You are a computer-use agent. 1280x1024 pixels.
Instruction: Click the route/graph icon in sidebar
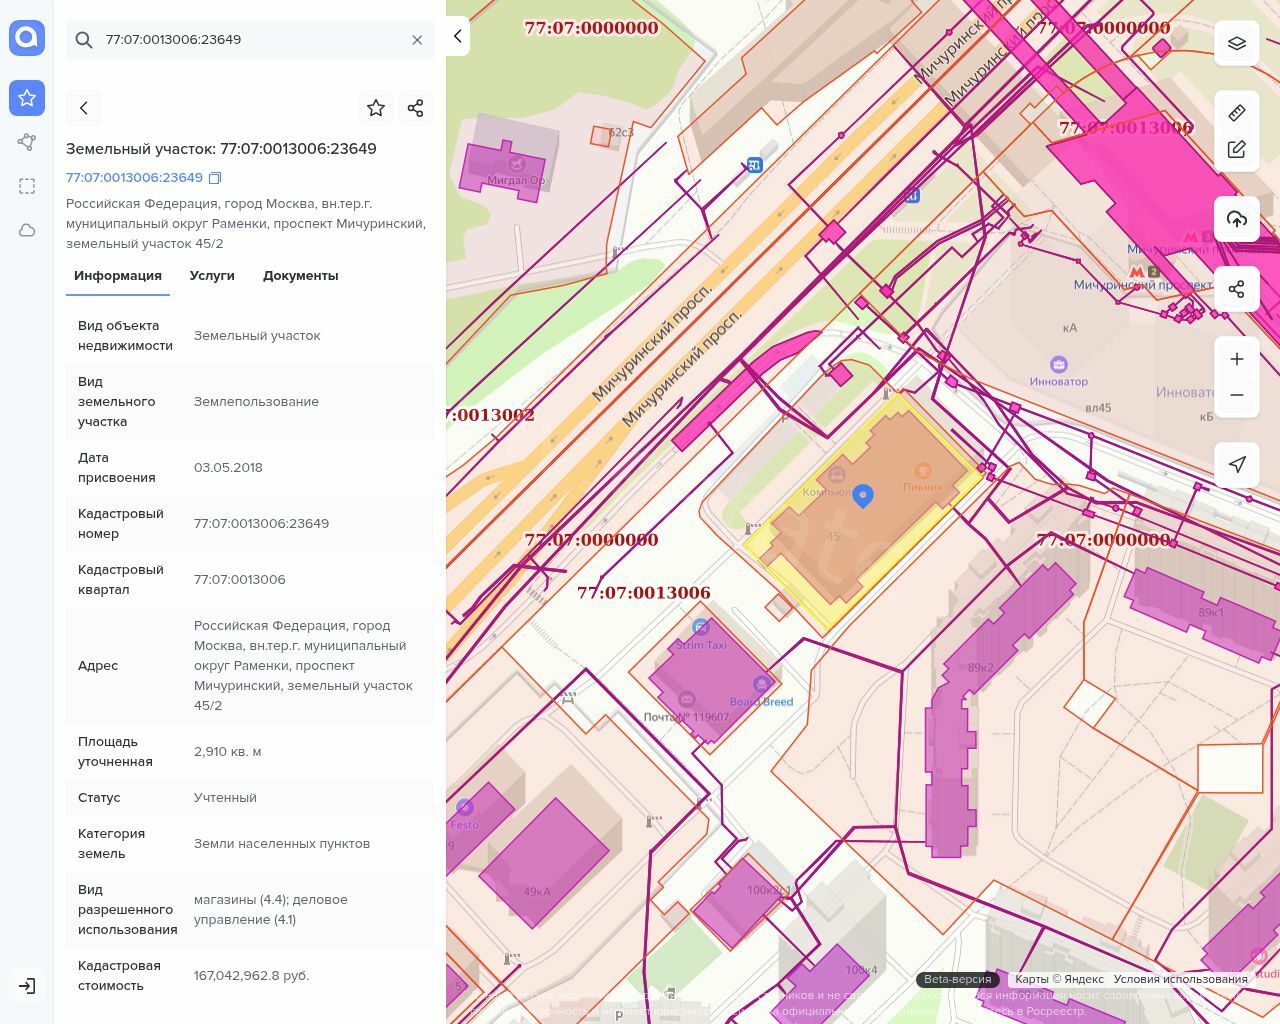point(27,142)
